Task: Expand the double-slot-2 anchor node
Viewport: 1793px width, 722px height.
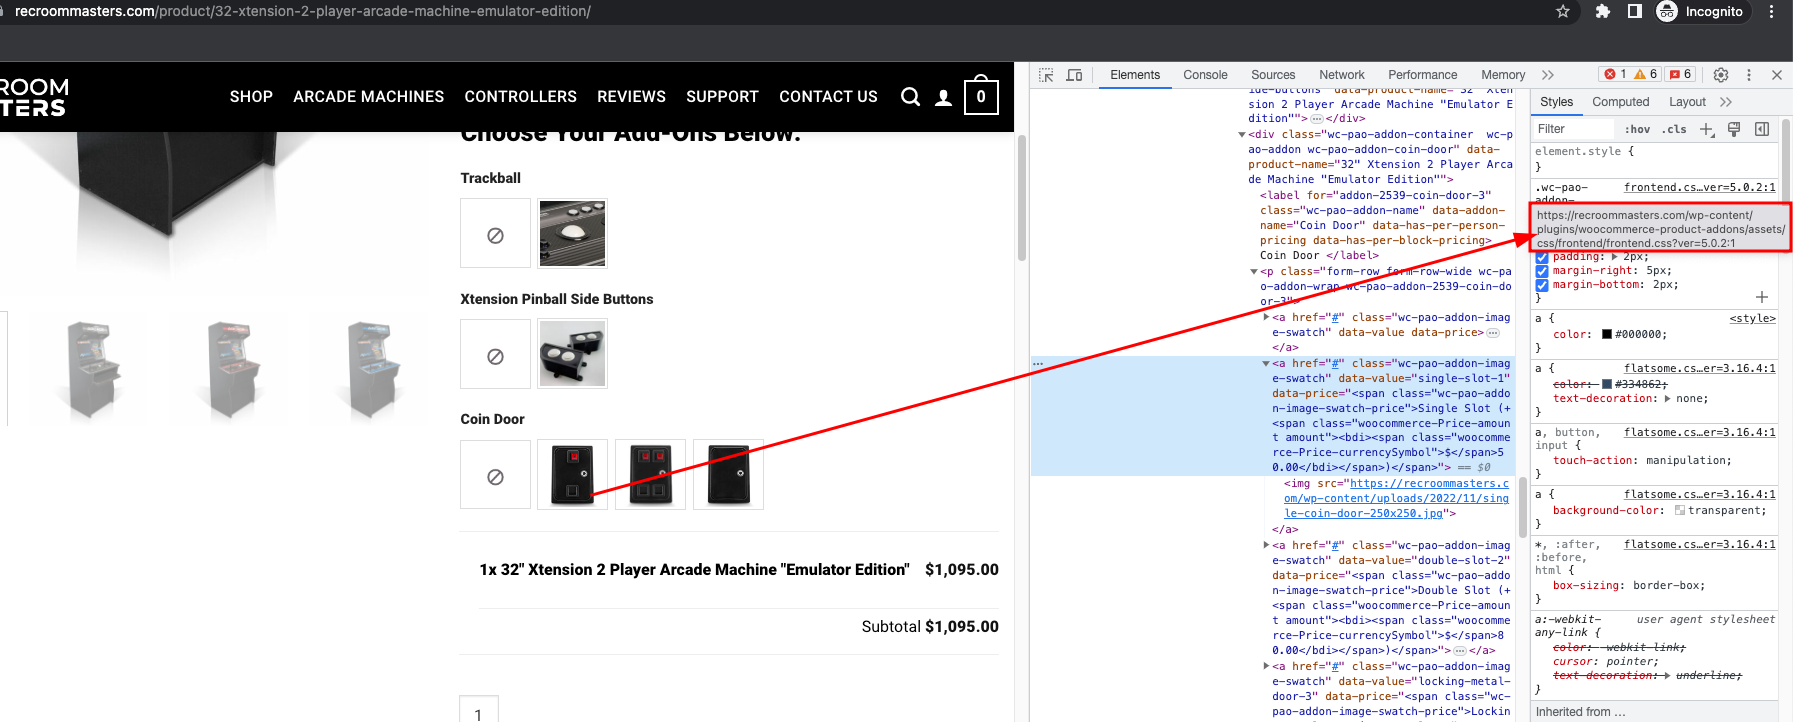Action: [1266, 546]
